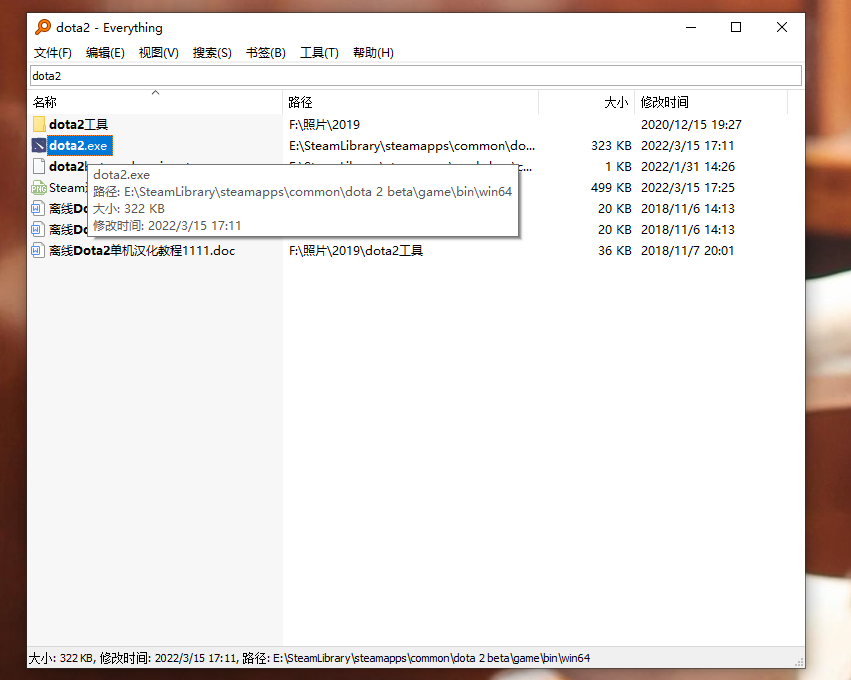Maximize the Everything window

point(736,27)
